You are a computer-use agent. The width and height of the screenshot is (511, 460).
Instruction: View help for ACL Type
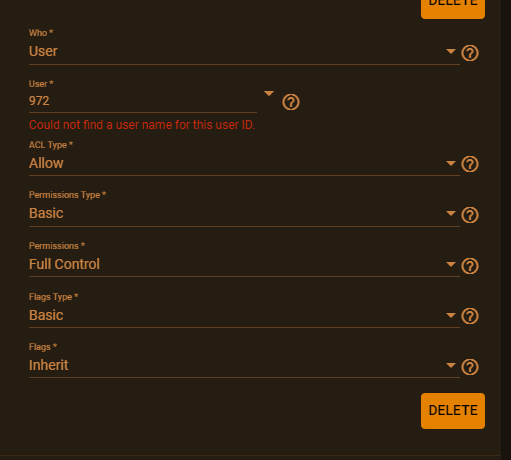470,164
